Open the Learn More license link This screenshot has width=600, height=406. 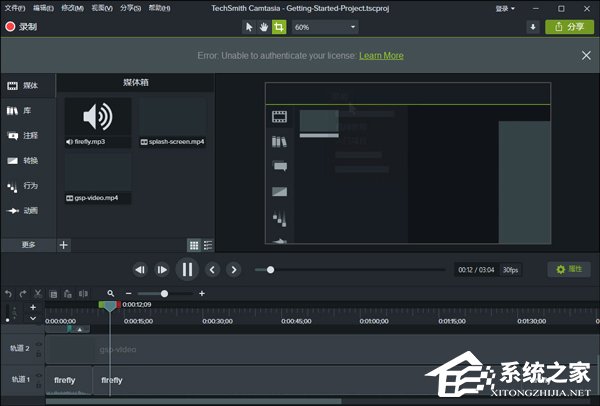click(x=381, y=56)
